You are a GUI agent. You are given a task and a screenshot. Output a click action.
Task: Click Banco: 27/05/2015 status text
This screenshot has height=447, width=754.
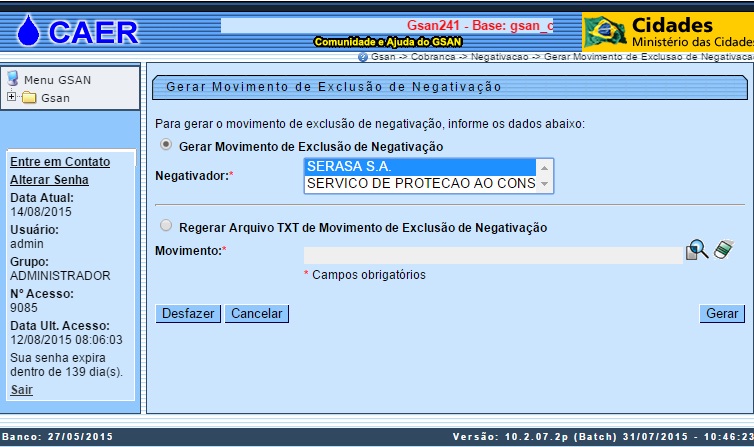57,436
